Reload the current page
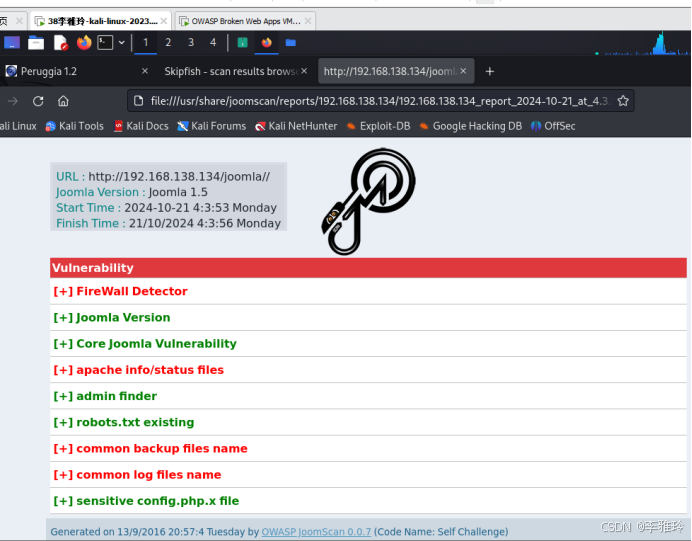Screen dimensions: 692x541 pyautogui.click(x=38, y=101)
